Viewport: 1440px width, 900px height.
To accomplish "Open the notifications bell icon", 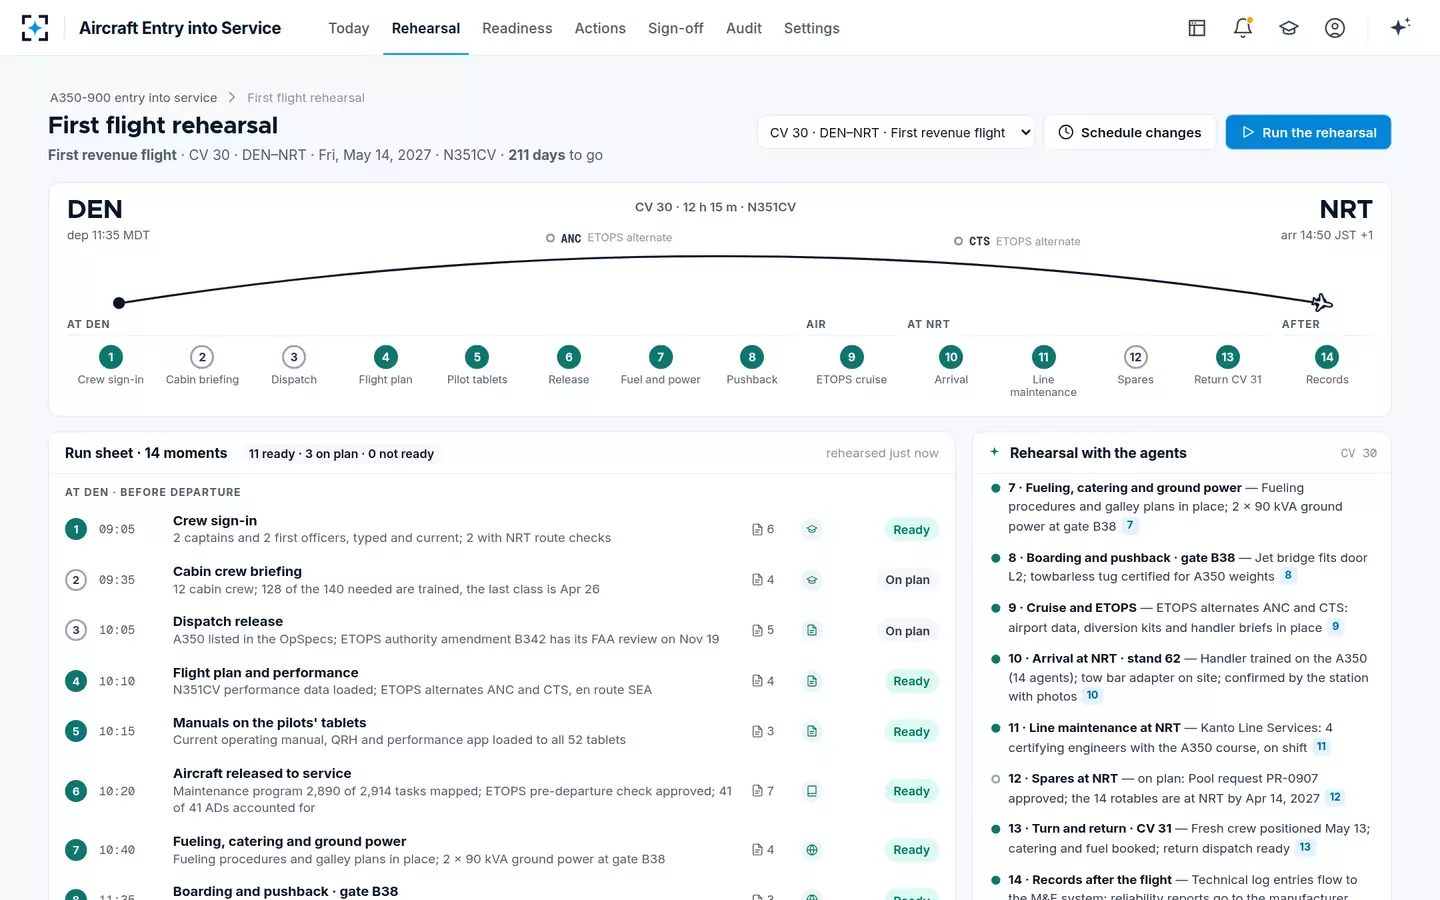I will [x=1243, y=28].
